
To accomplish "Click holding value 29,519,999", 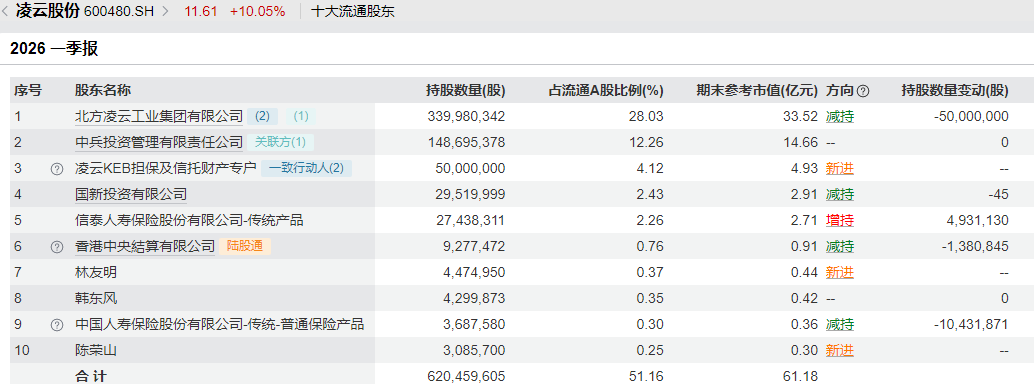I will tap(470, 195).
